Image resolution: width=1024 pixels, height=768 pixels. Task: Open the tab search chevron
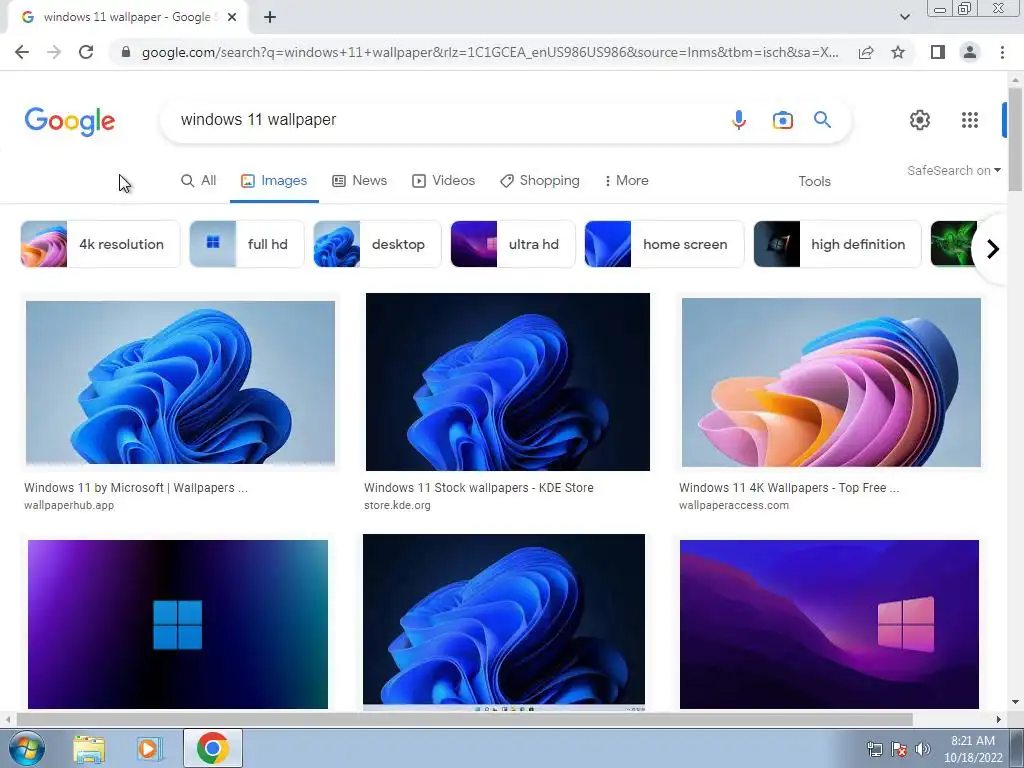click(x=904, y=17)
